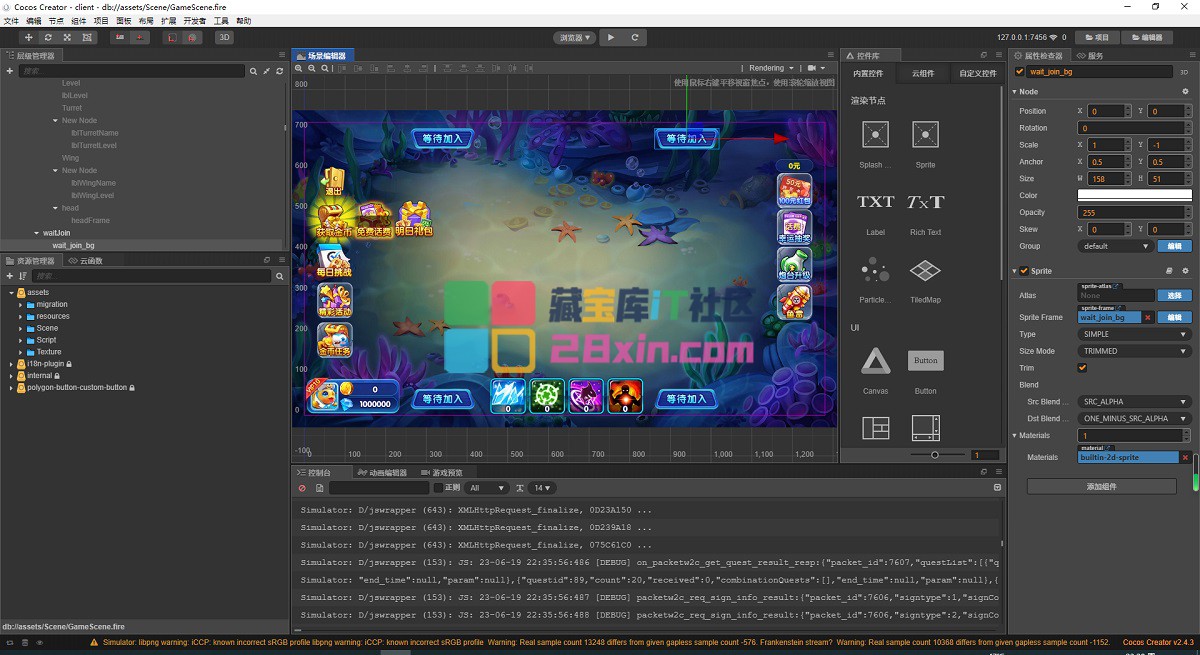The height and width of the screenshot is (655, 1200).
Task: Select the move transform tool in toolbar
Action: pos(29,37)
